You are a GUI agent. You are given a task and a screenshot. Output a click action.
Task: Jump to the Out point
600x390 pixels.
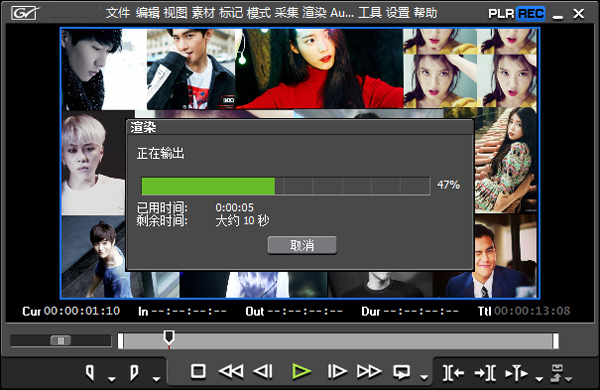(485, 373)
